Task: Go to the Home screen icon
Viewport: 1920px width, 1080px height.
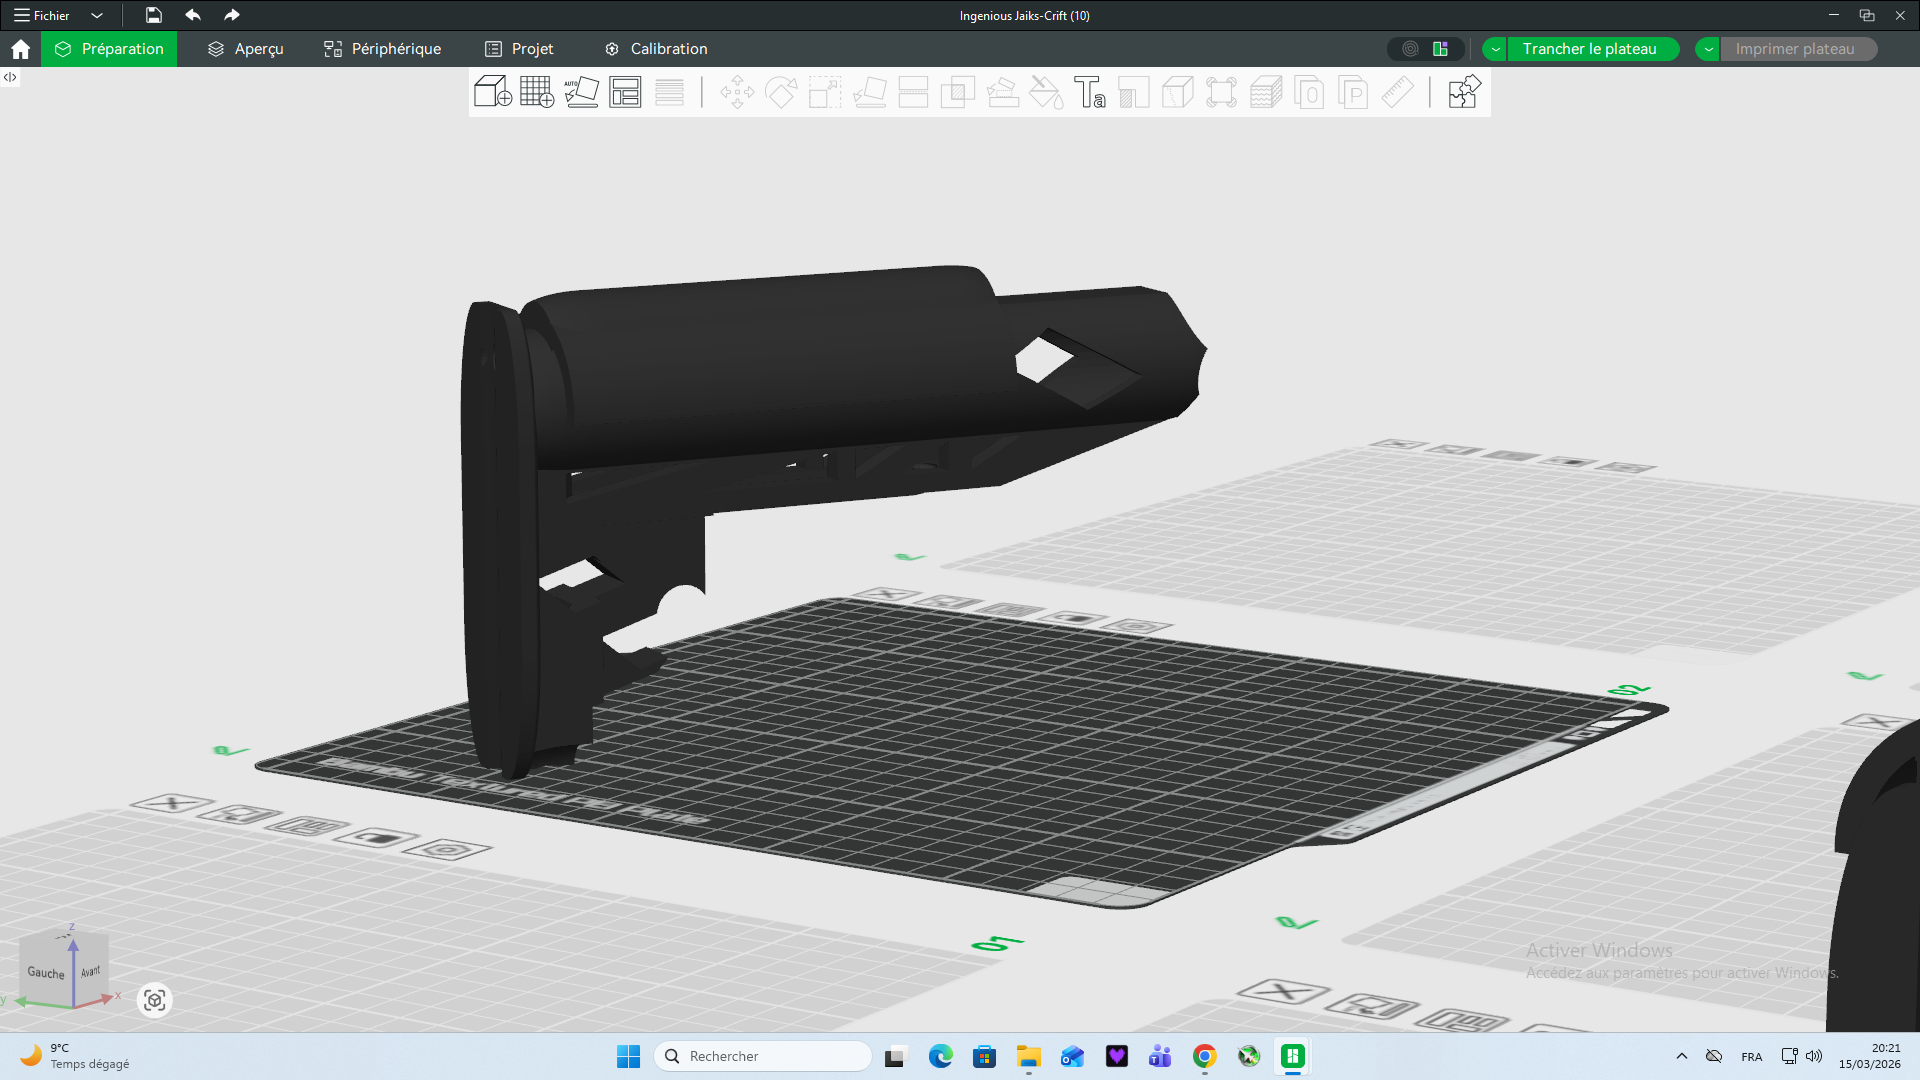Action: point(20,49)
